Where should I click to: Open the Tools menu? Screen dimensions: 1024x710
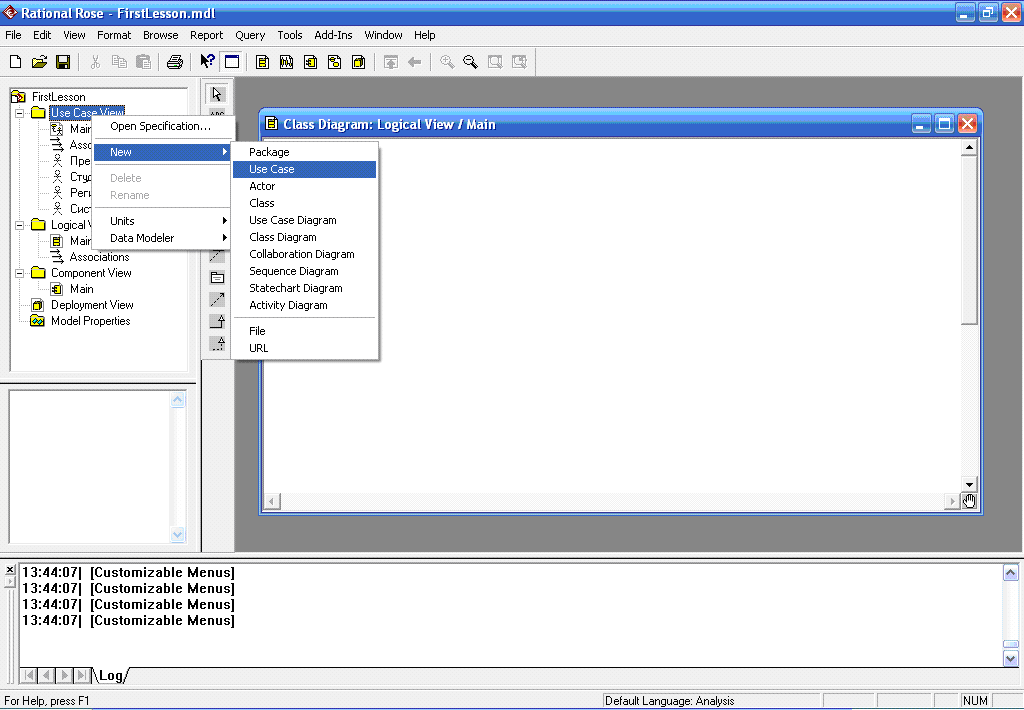click(290, 35)
